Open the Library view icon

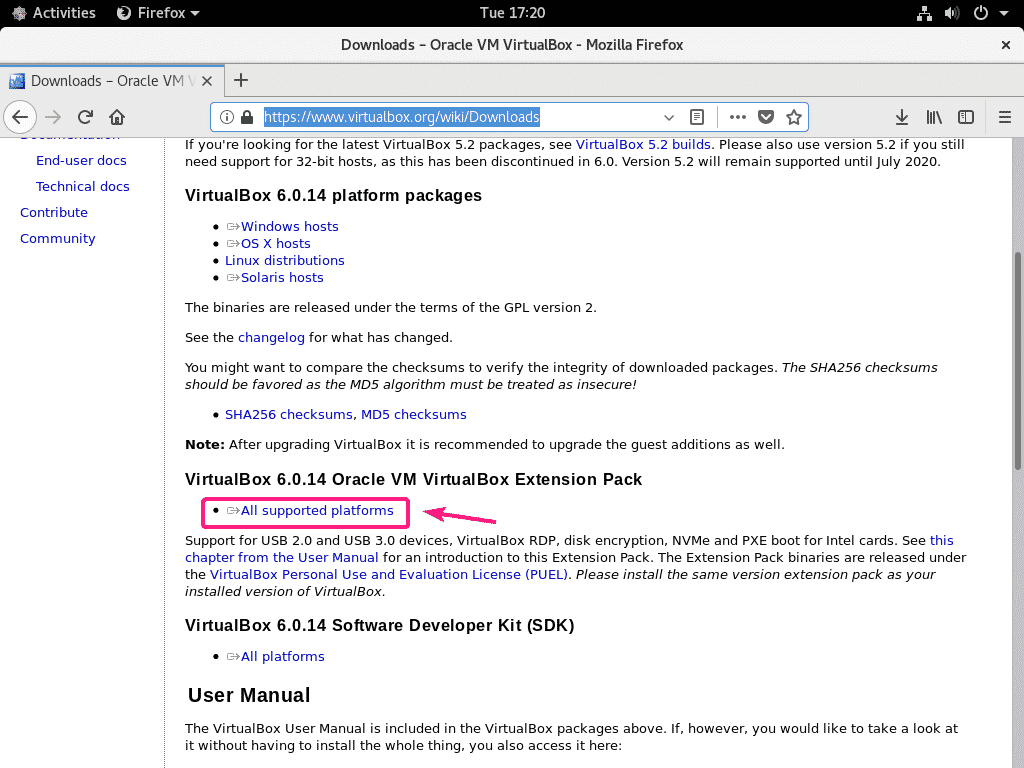934,117
